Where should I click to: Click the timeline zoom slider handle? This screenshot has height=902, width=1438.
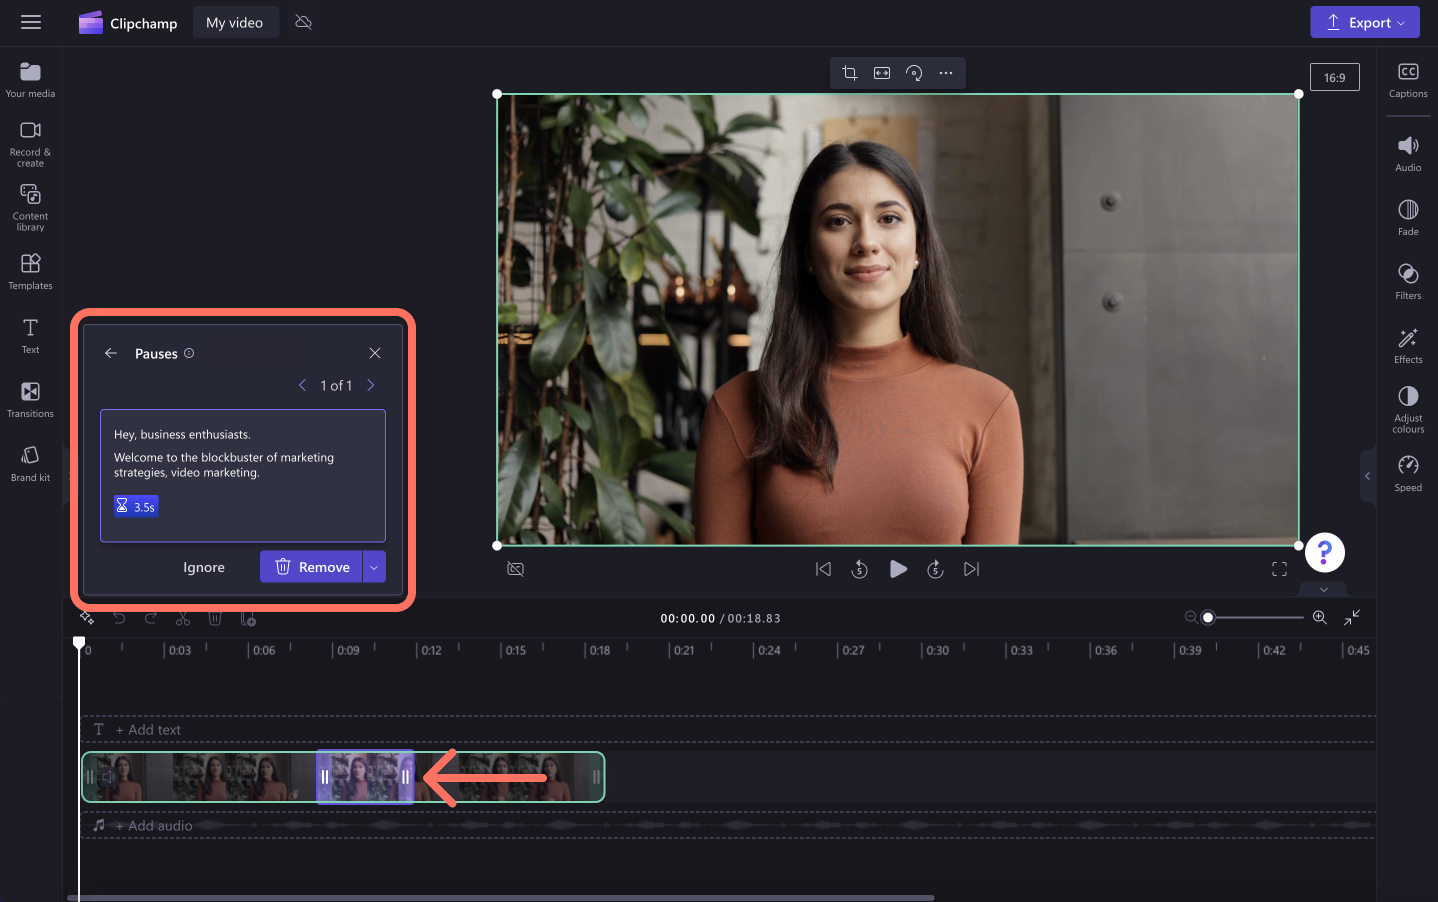[1208, 617]
